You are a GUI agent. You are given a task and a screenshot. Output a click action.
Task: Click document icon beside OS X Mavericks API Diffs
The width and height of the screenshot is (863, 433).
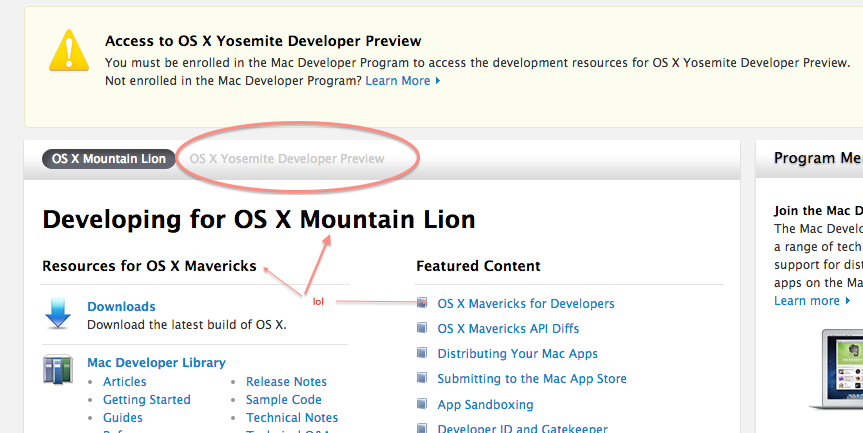click(422, 328)
